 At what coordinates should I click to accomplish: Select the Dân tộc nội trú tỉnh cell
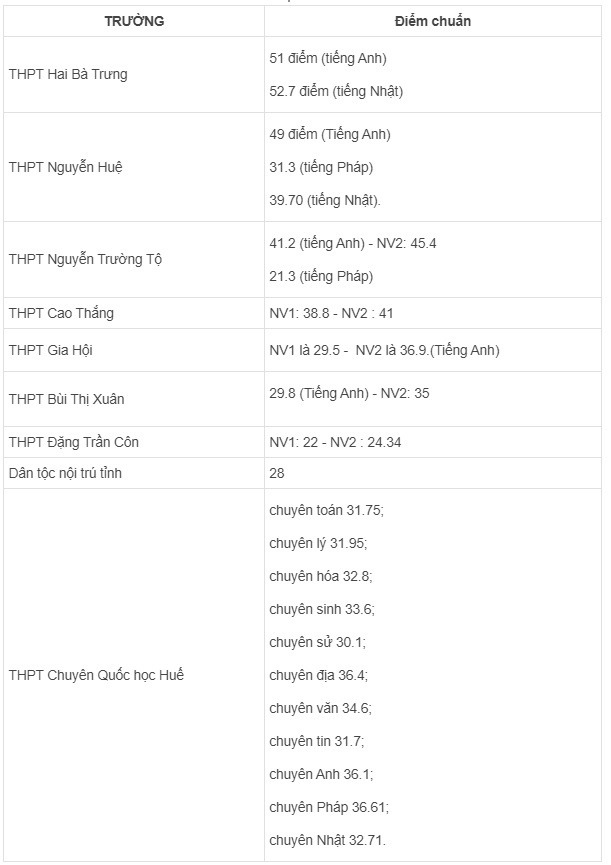pos(72,473)
